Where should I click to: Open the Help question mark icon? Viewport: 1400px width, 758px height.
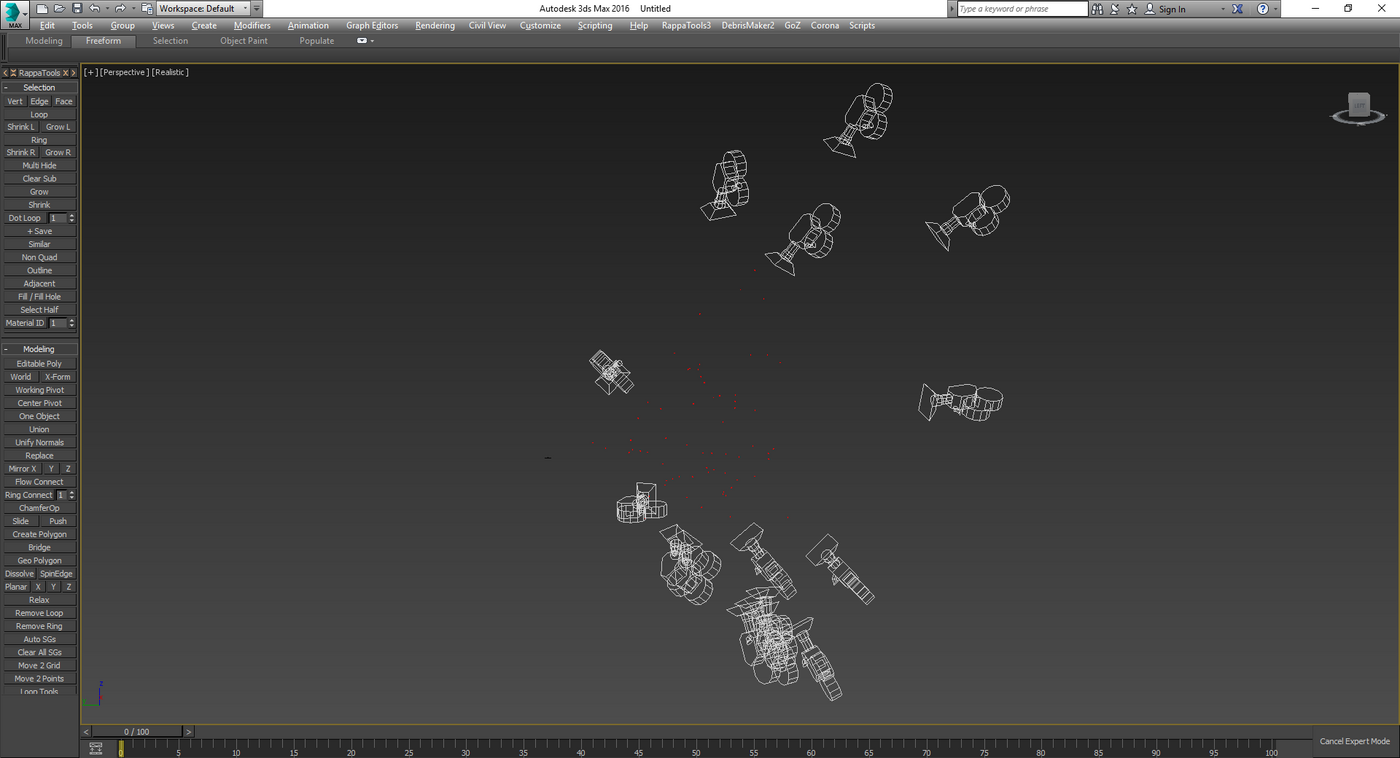tap(1263, 9)
